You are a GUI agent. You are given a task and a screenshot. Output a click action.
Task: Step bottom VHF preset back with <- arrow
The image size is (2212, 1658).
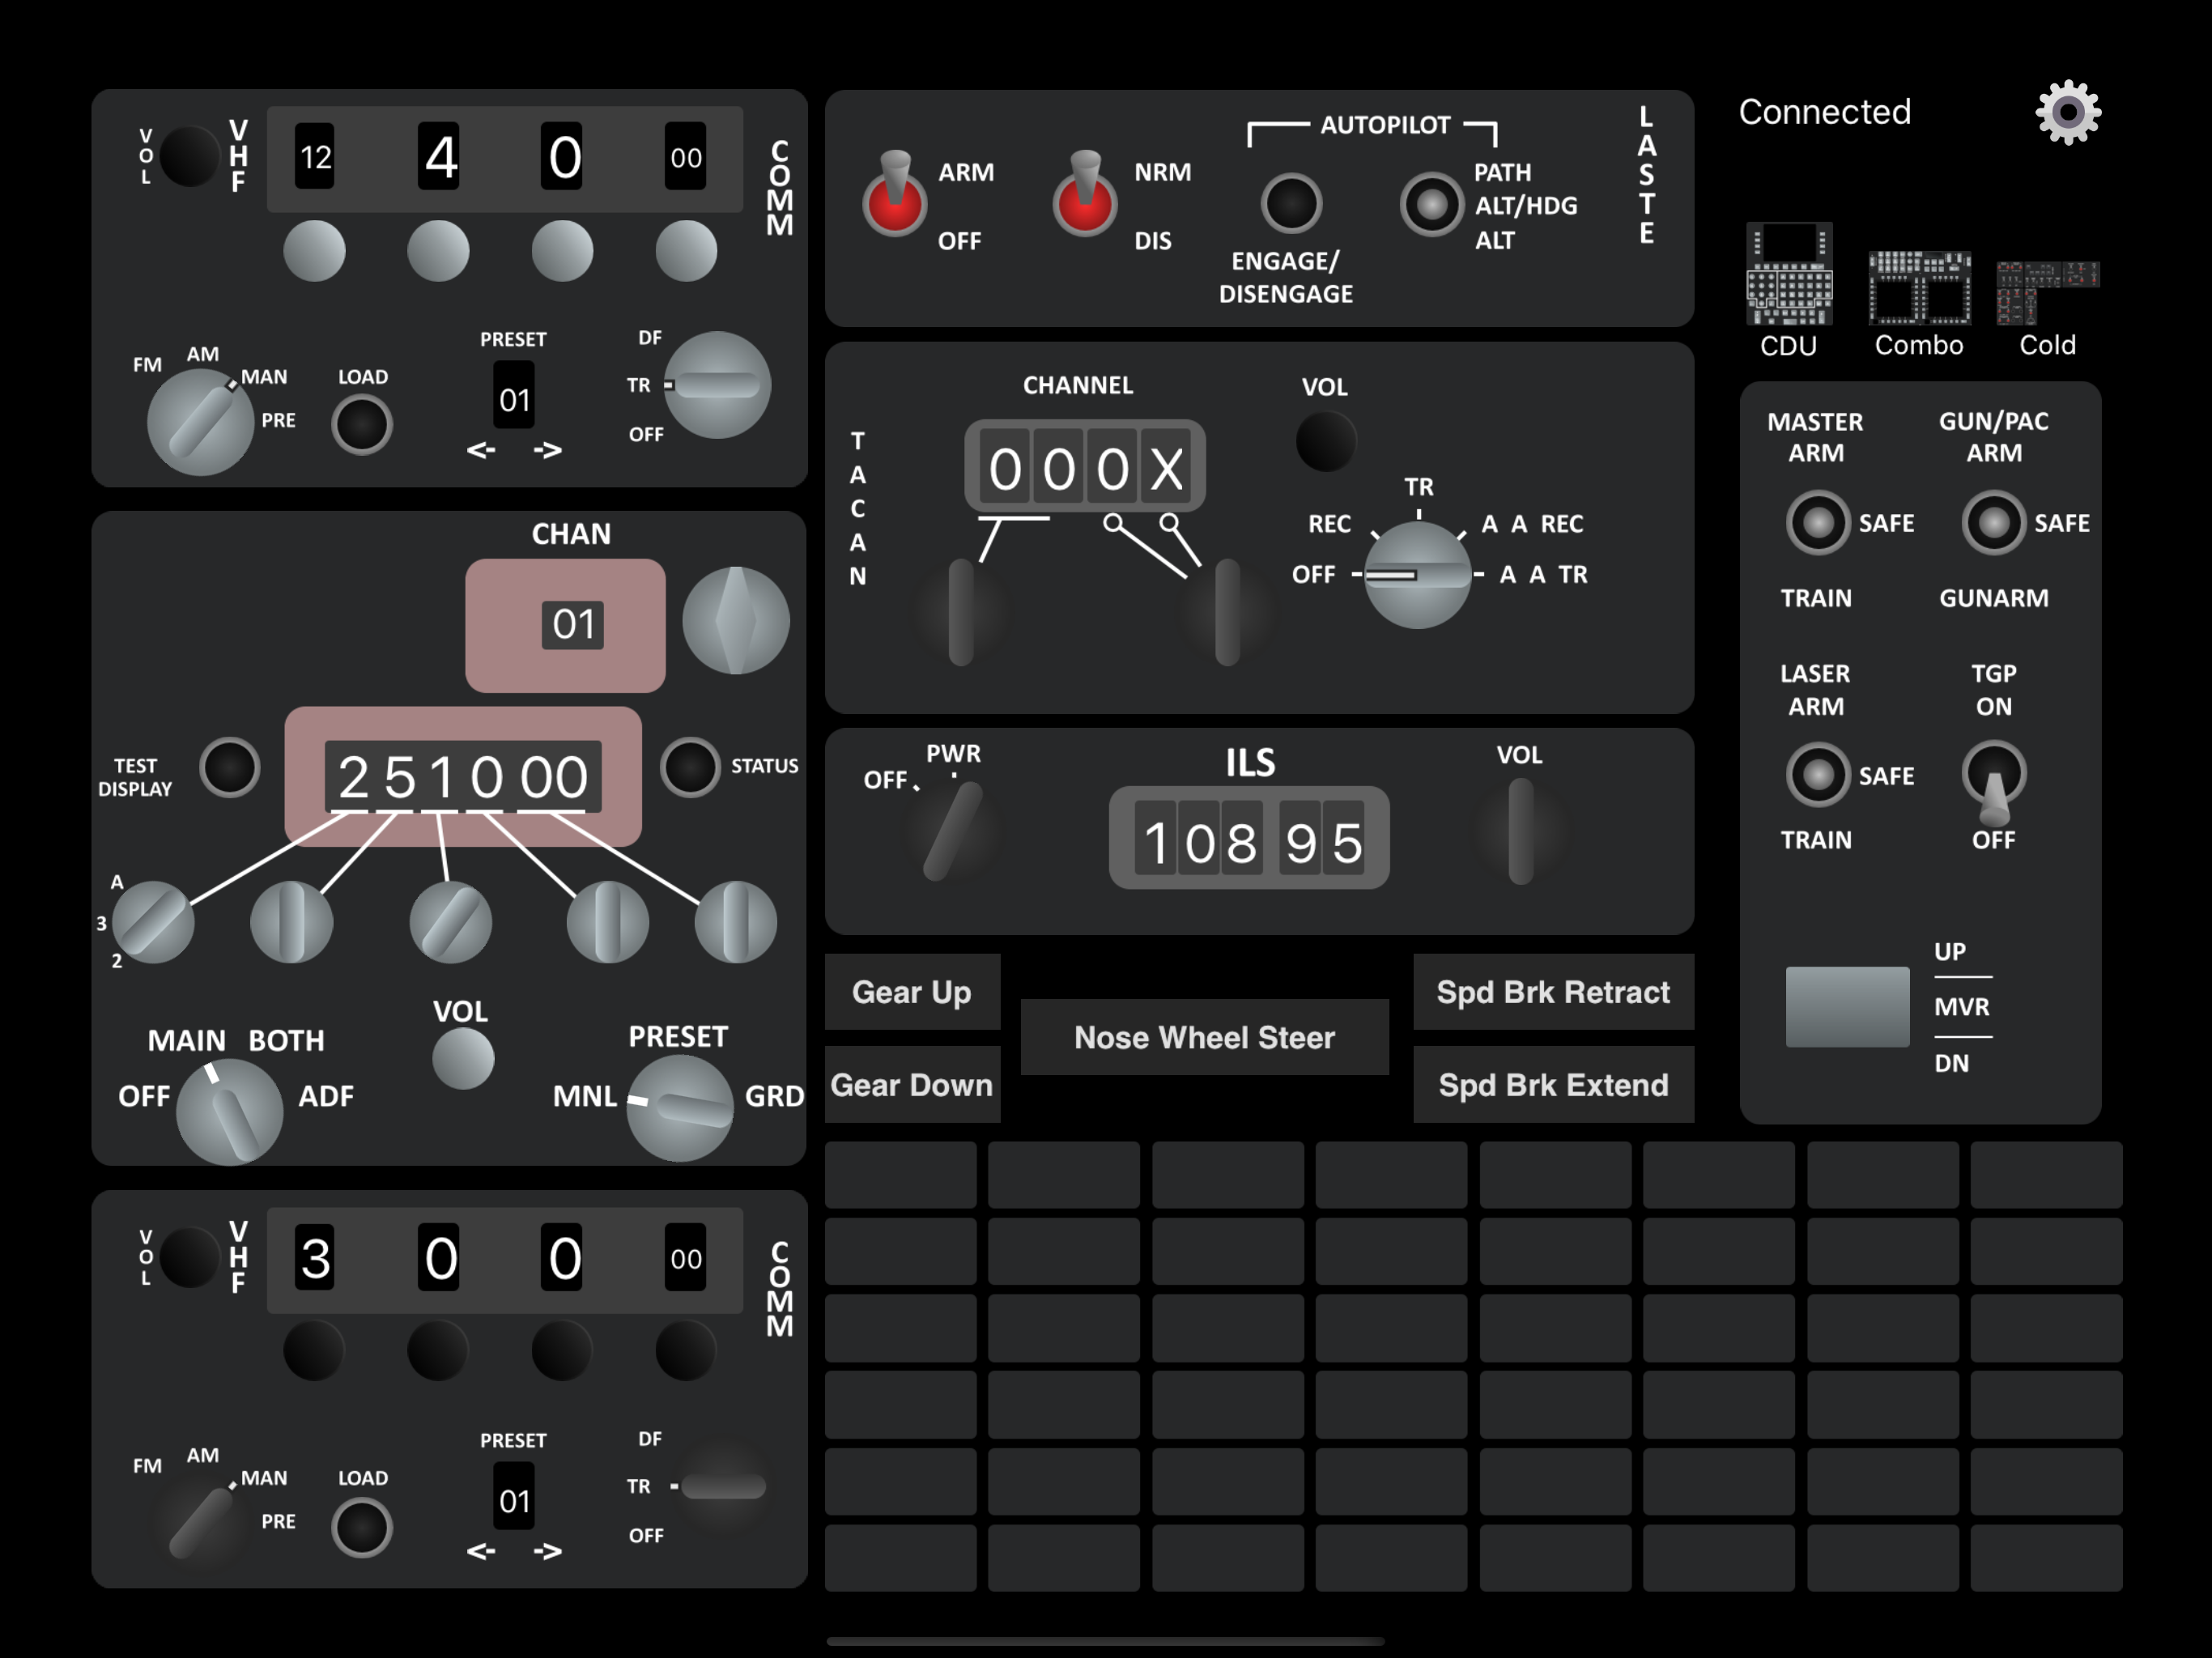(481, 1552)
